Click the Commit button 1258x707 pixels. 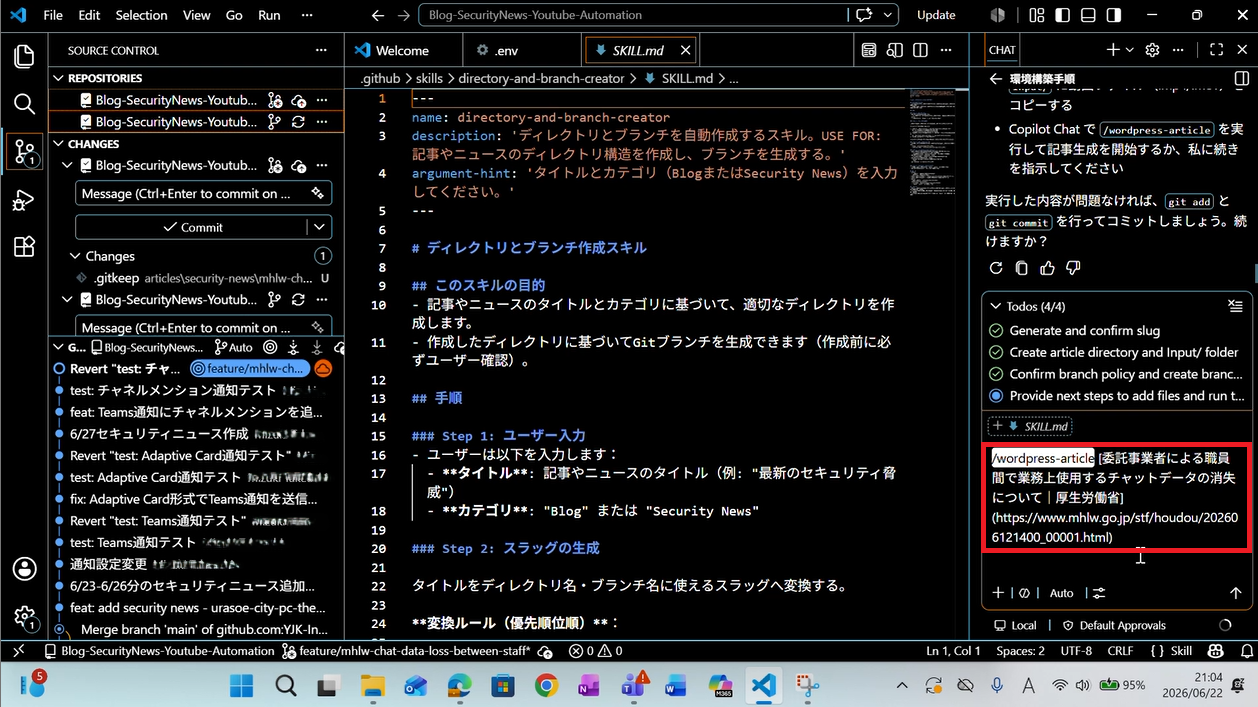(191, 227)
